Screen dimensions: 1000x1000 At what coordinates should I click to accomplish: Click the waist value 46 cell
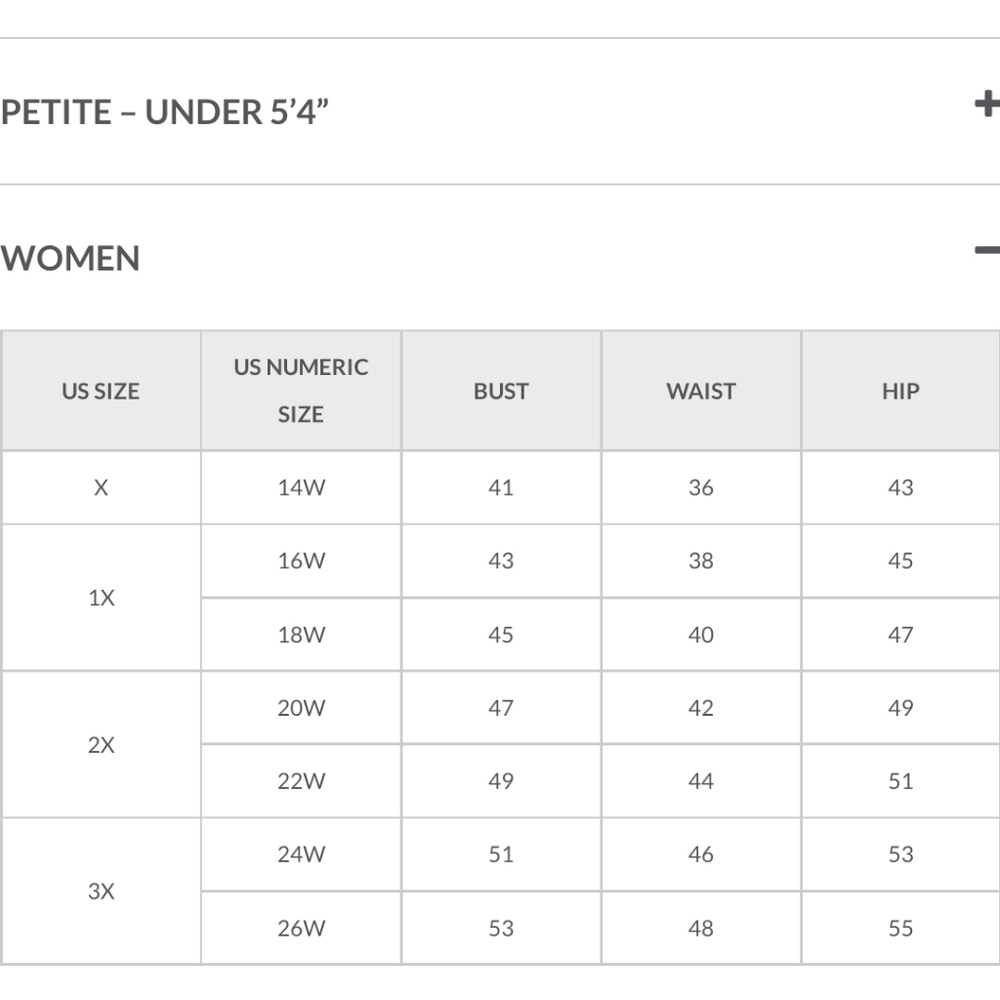[701, 855]
